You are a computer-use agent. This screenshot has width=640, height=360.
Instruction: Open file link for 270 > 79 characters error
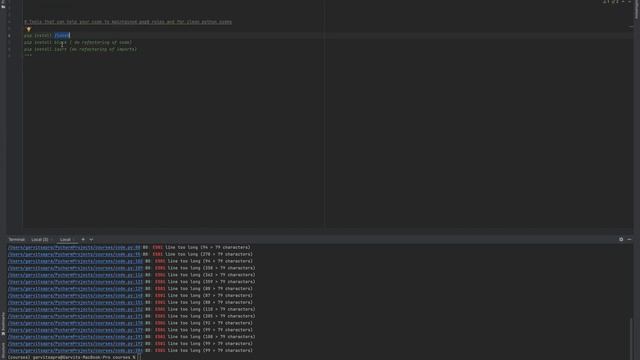74,254
